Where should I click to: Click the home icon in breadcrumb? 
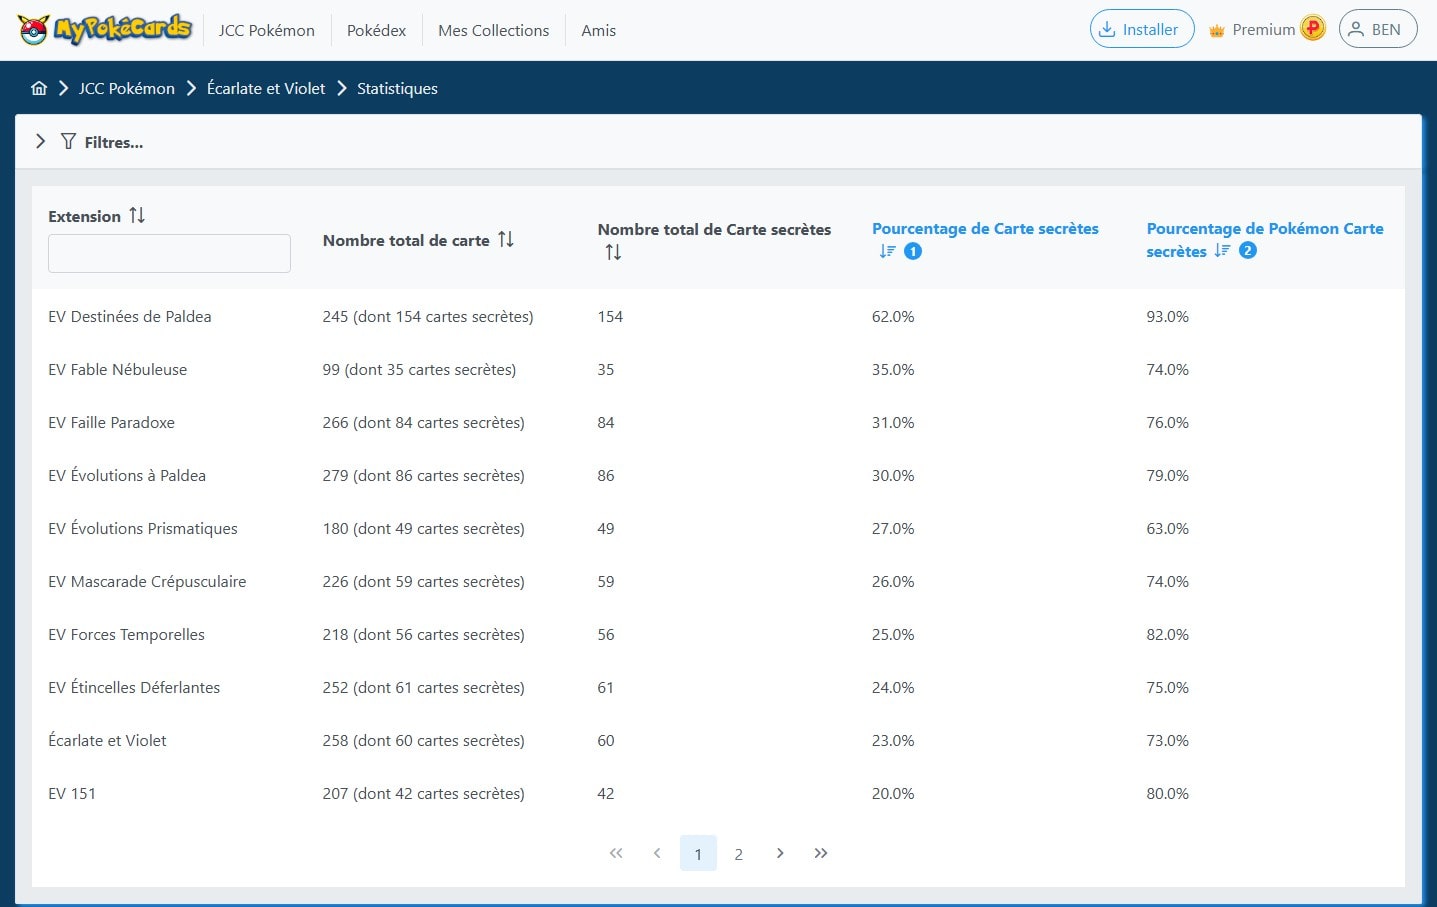click(x=39, y=88)
